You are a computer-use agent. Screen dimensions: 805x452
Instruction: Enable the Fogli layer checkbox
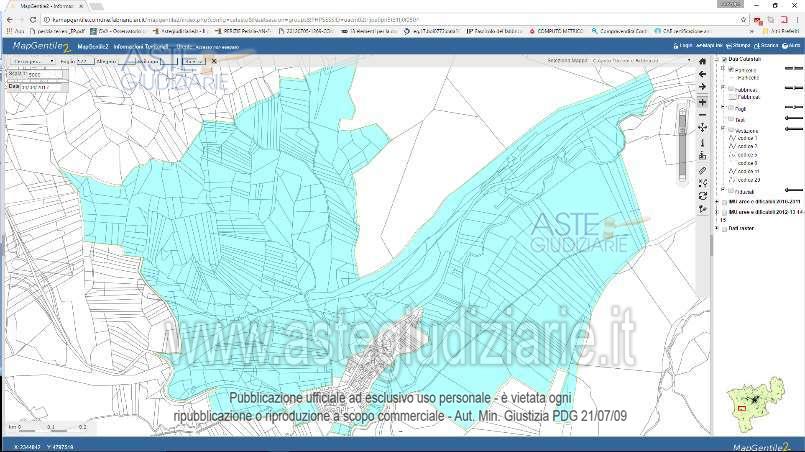click(x=731, y=110)
